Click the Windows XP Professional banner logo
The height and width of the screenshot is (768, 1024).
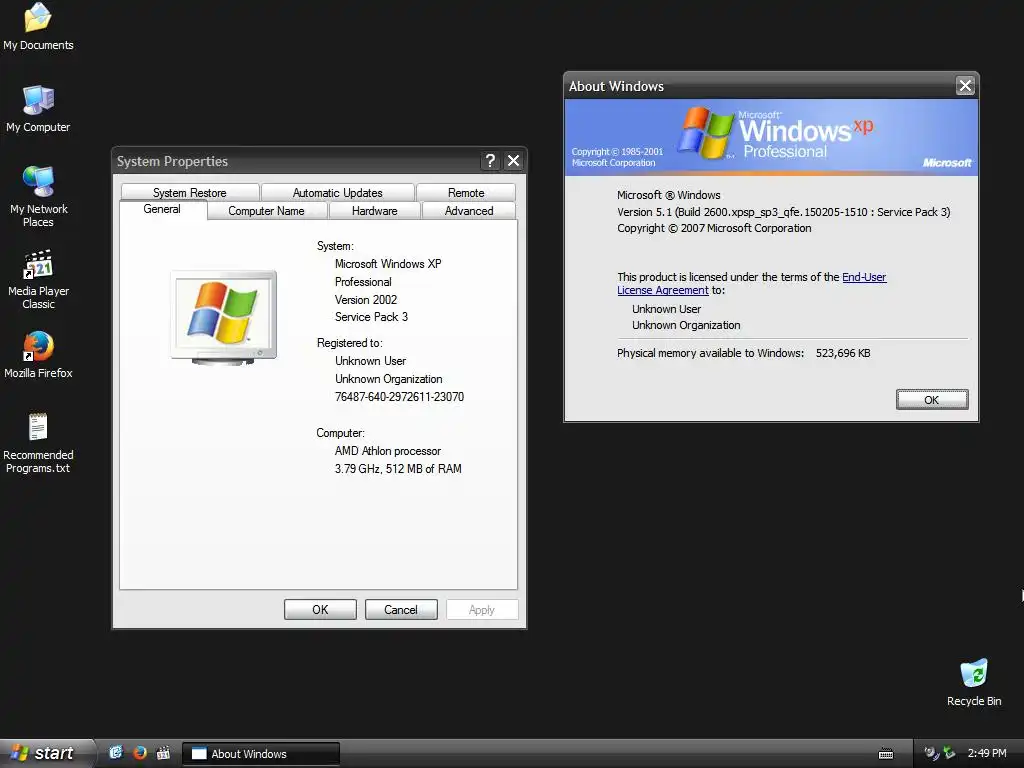775,134
